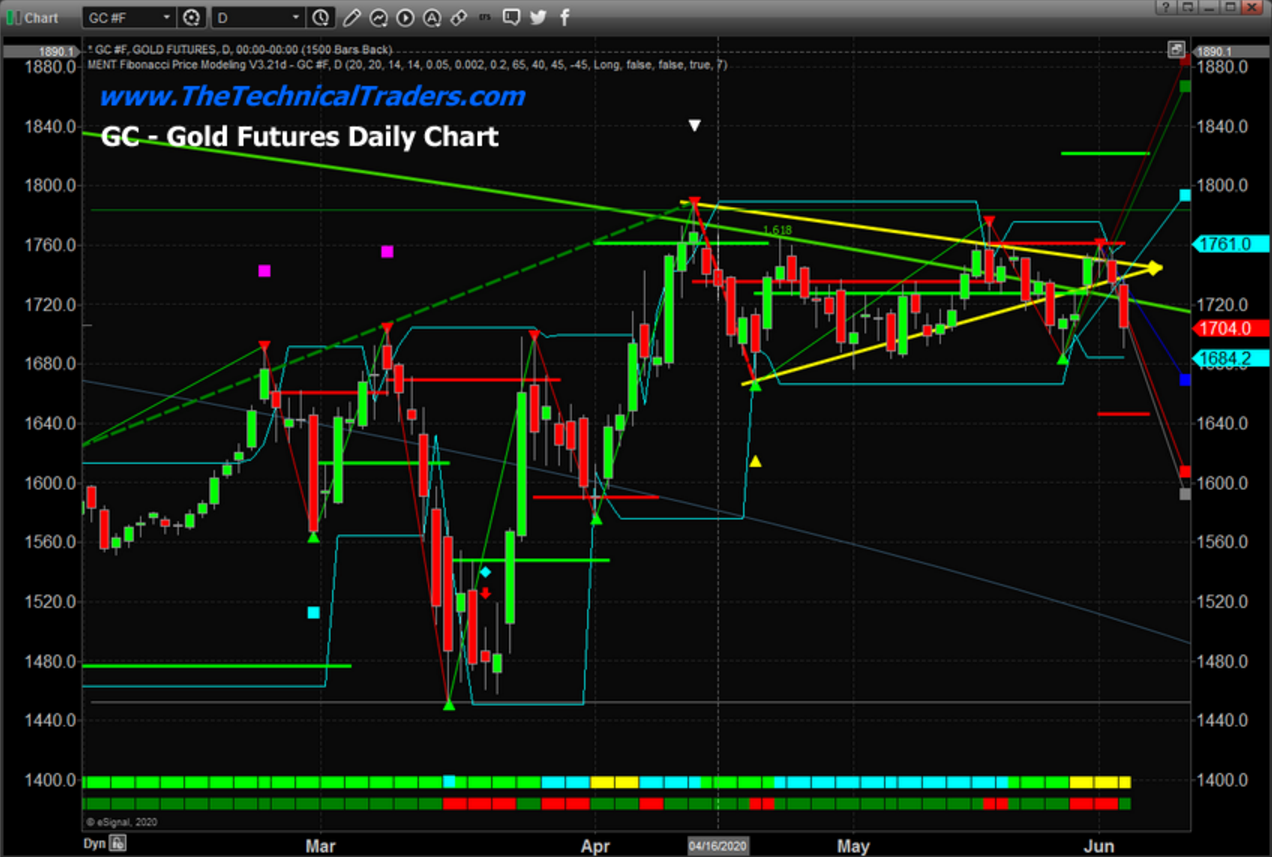Toggle the green chart link indicator
Image resolution: width=1272 pixels, height=857 pixels.
tap(11, 17)
